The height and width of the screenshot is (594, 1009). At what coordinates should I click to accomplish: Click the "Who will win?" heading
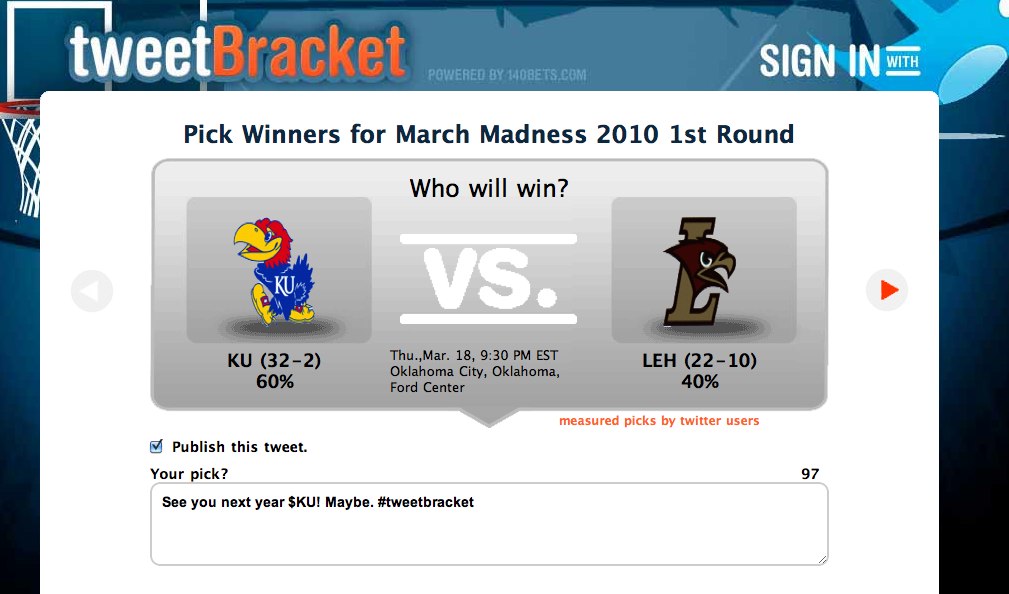pyautogui.click(x=489, y=188)
